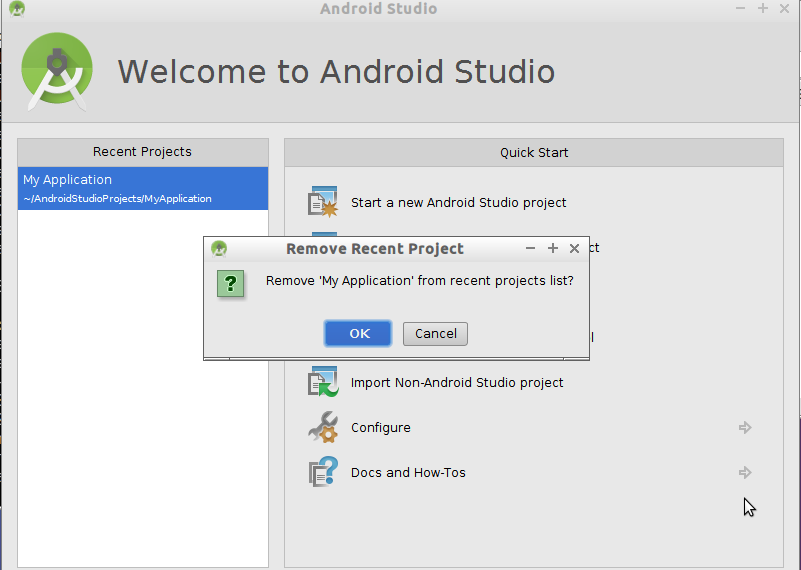Click the question mark icon in dialog
This screenshot has height=570, width=801.
point(230,283)
